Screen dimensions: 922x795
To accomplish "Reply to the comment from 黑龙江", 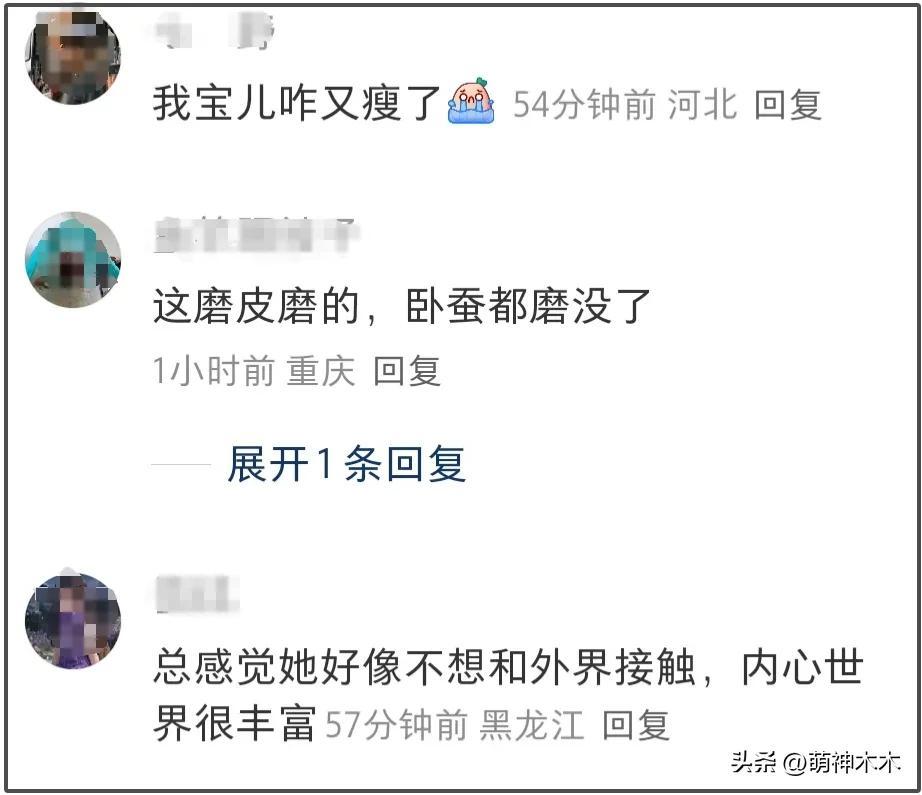I will pyautogui.click(x=636, y=725).
